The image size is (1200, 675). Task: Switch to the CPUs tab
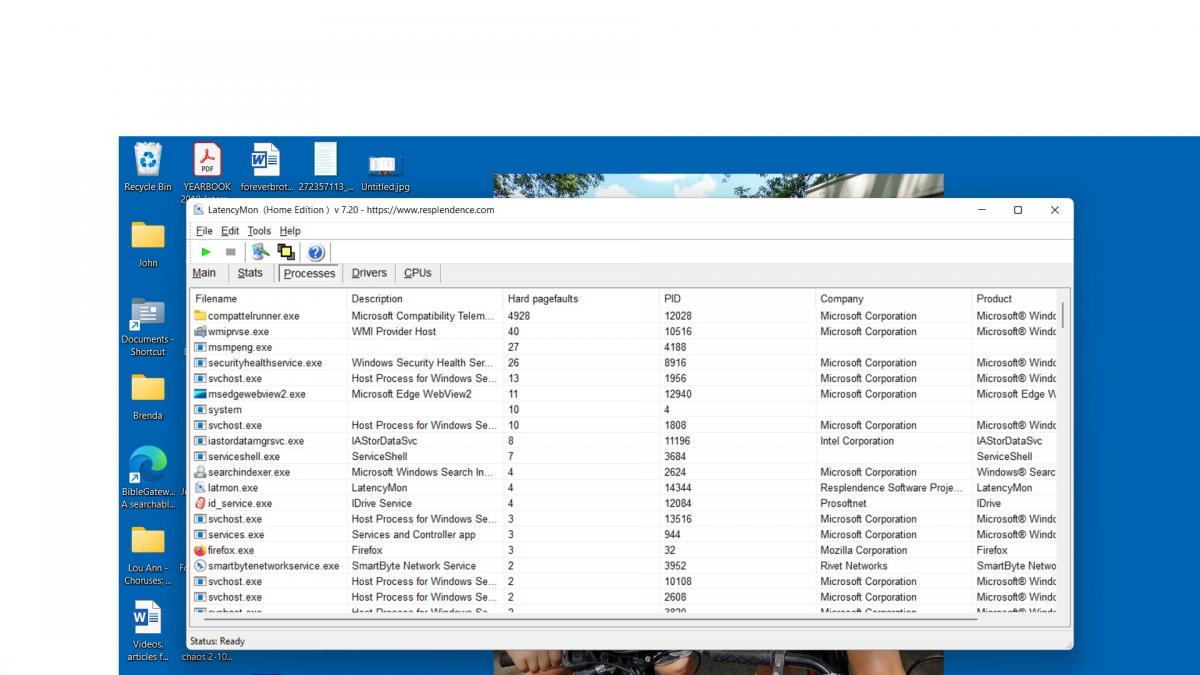pos(418,273)
